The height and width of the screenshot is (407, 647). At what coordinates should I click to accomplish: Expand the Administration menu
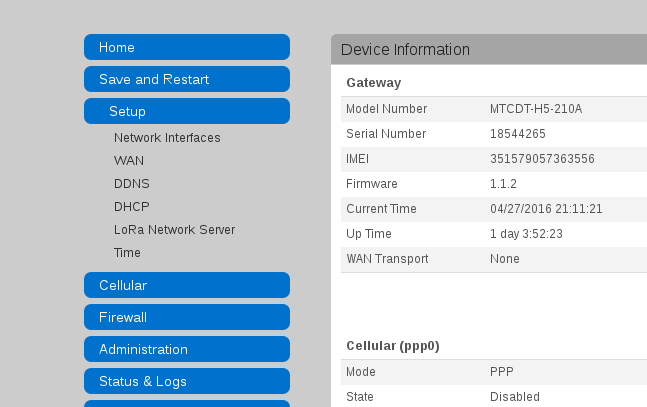(187, 349)
